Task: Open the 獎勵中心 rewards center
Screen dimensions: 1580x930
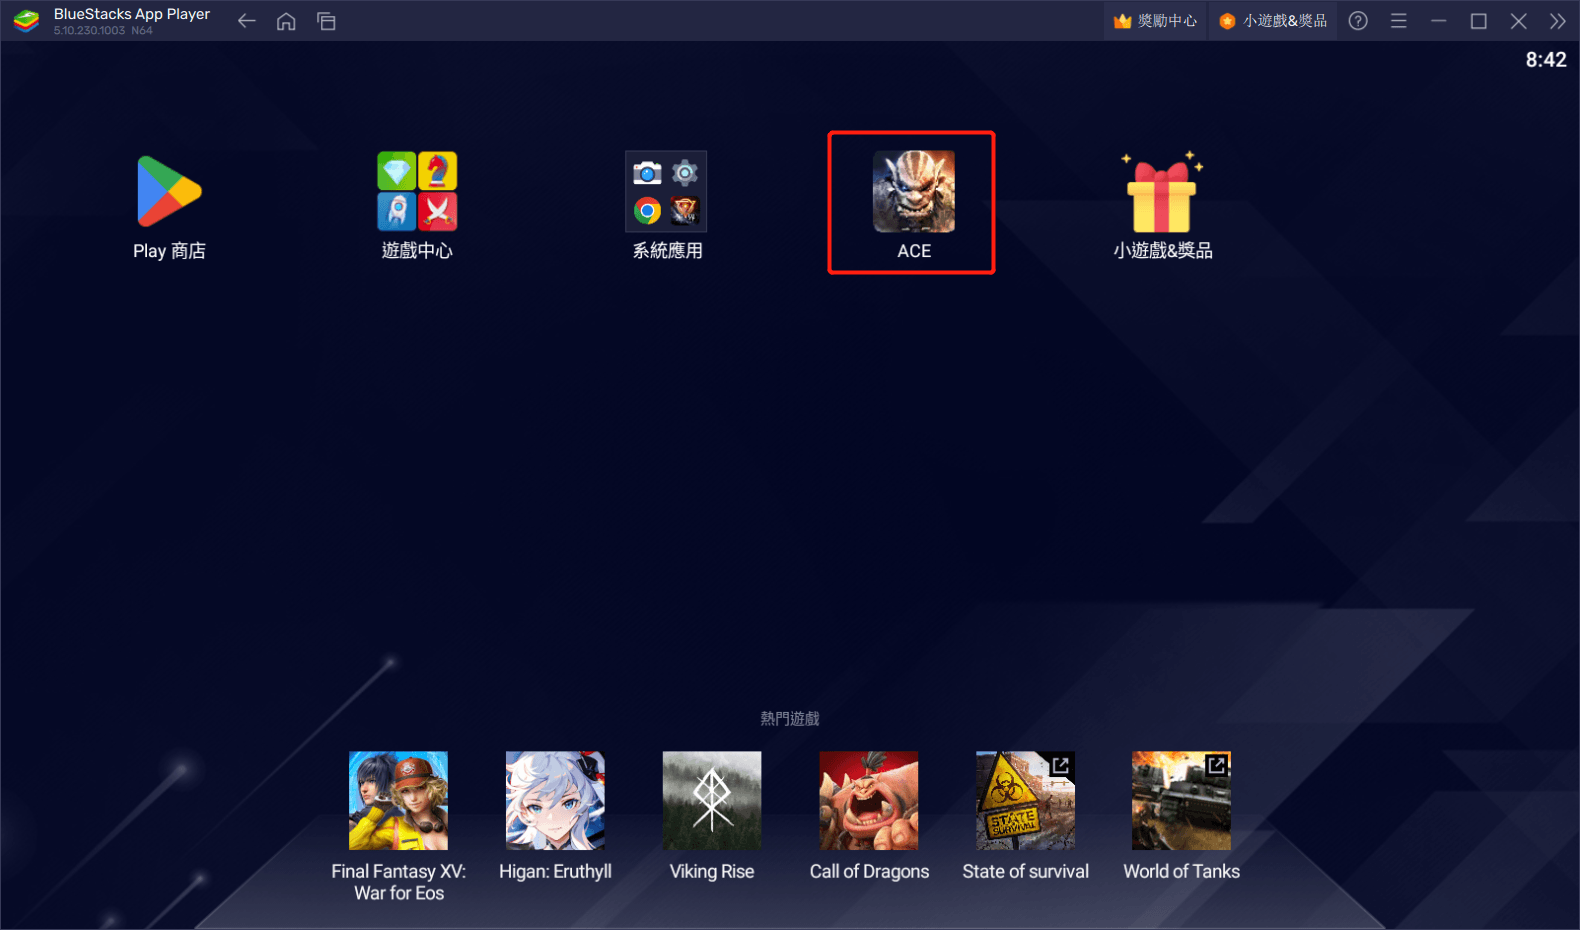Action: point(1156,21)
